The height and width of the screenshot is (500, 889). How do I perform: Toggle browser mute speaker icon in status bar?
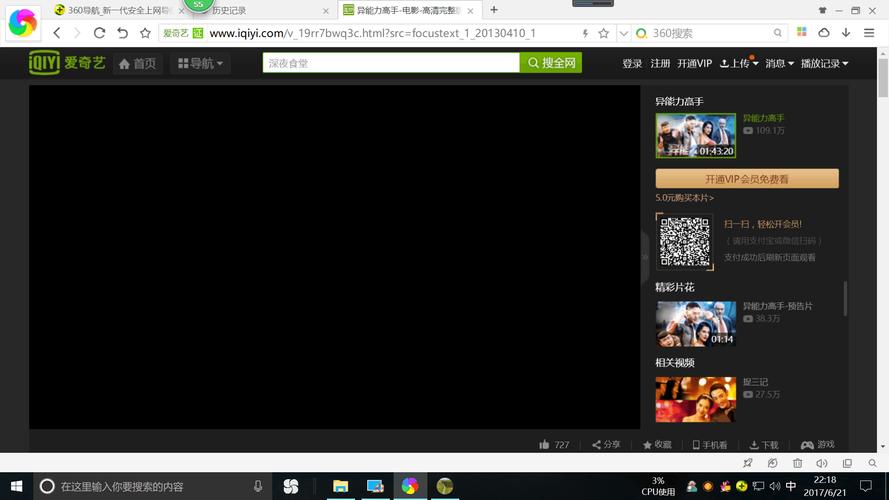coord(822,464)
